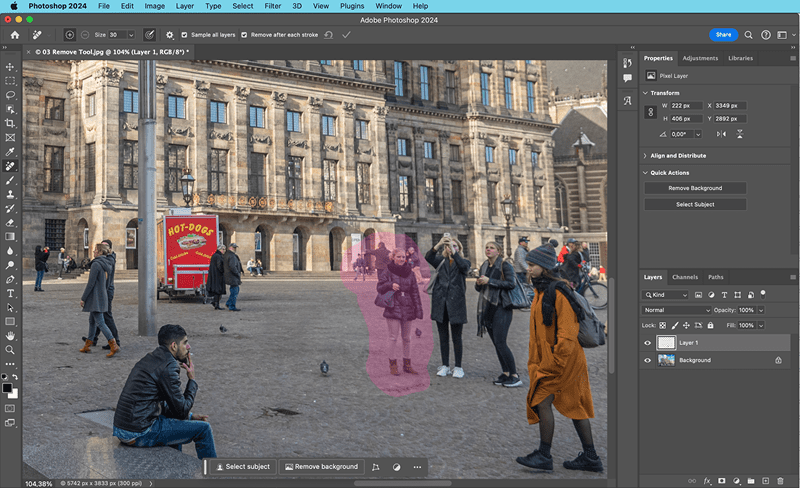Select the Dodge tool
Screen dimensions: 800x488
[x=10, y=265]
